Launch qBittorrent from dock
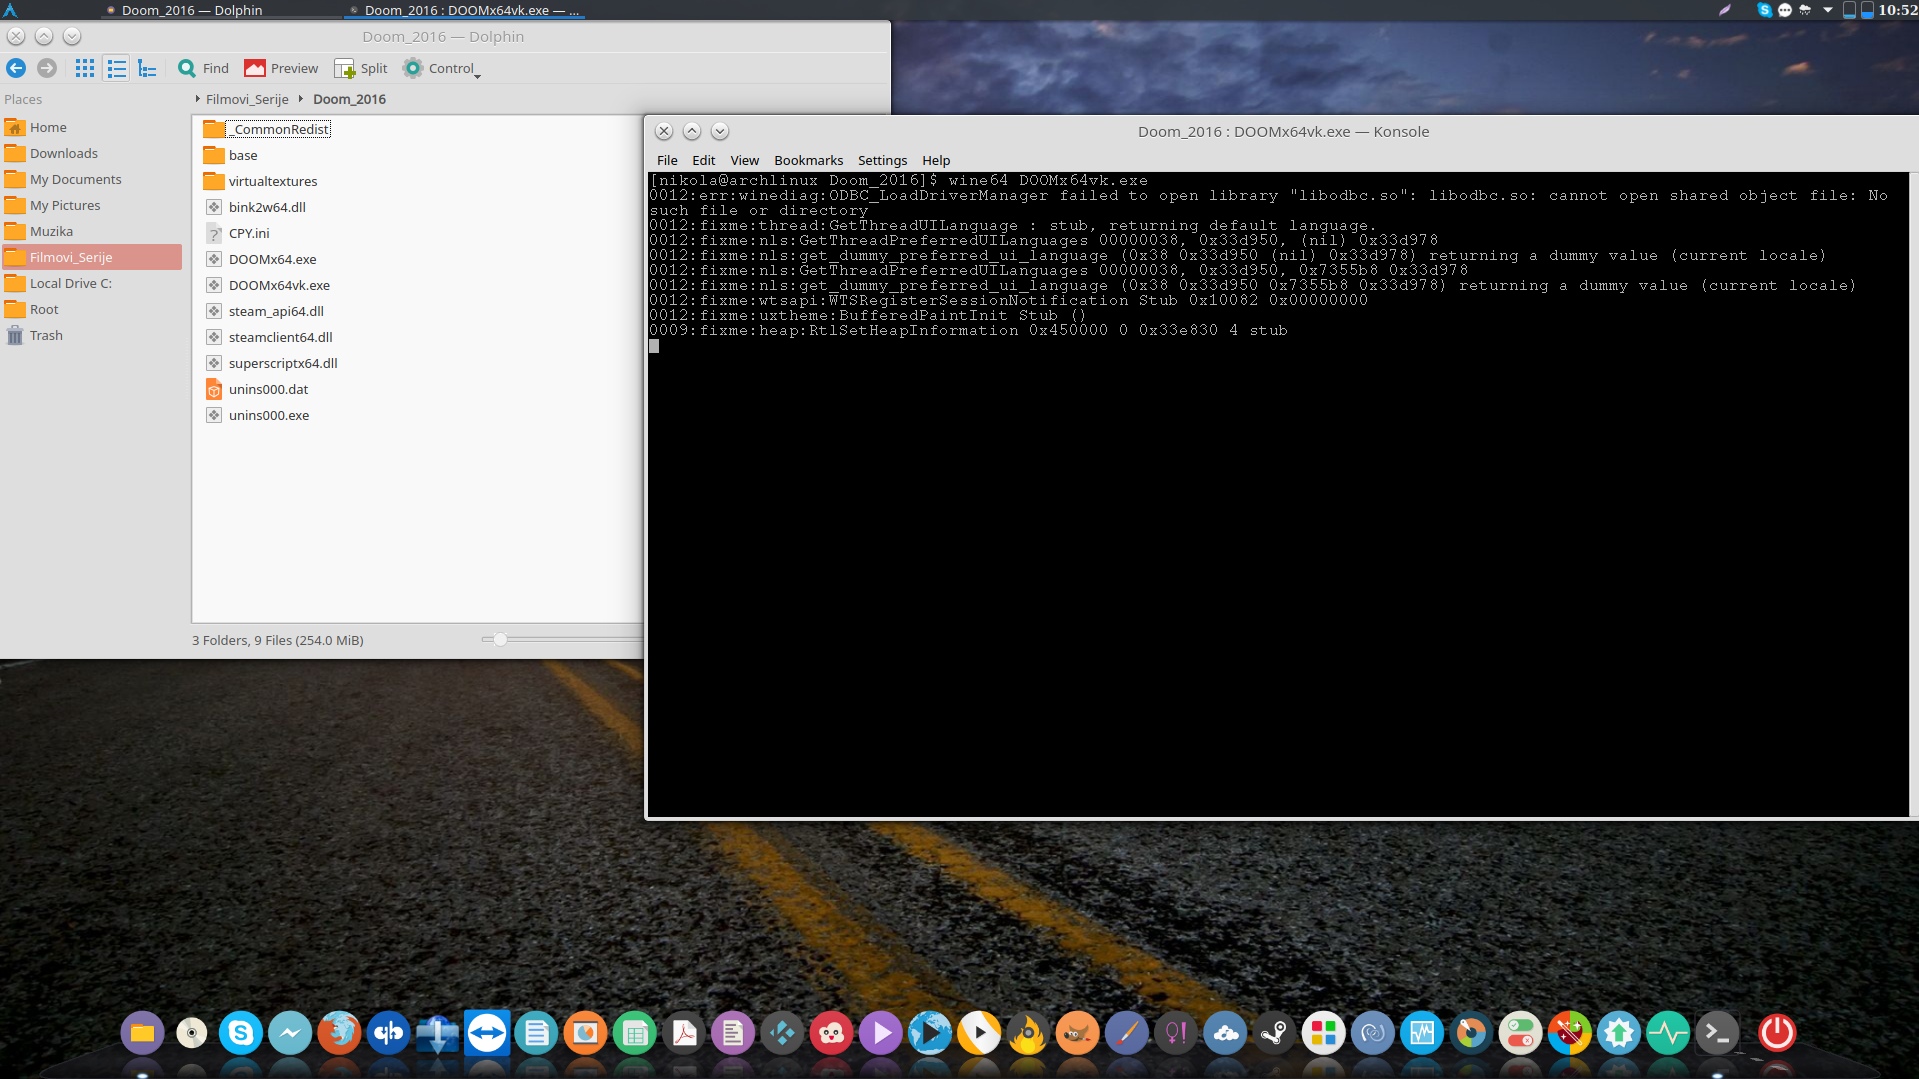 coord(388,1033)
